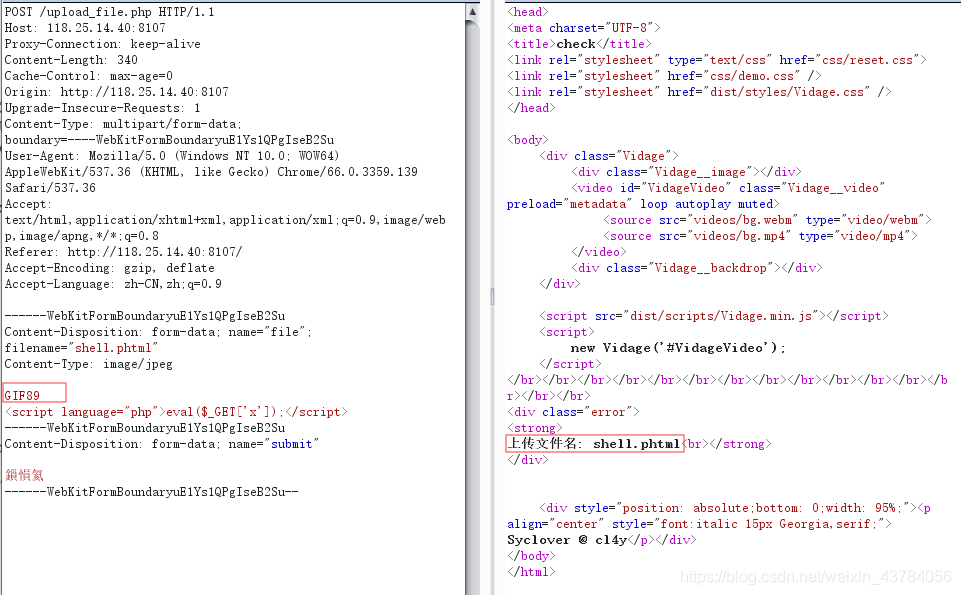The width and height of the screenshot is (961, 595).
Task: Click the '<div class="Vidage">' line
Action: (609, 156)
